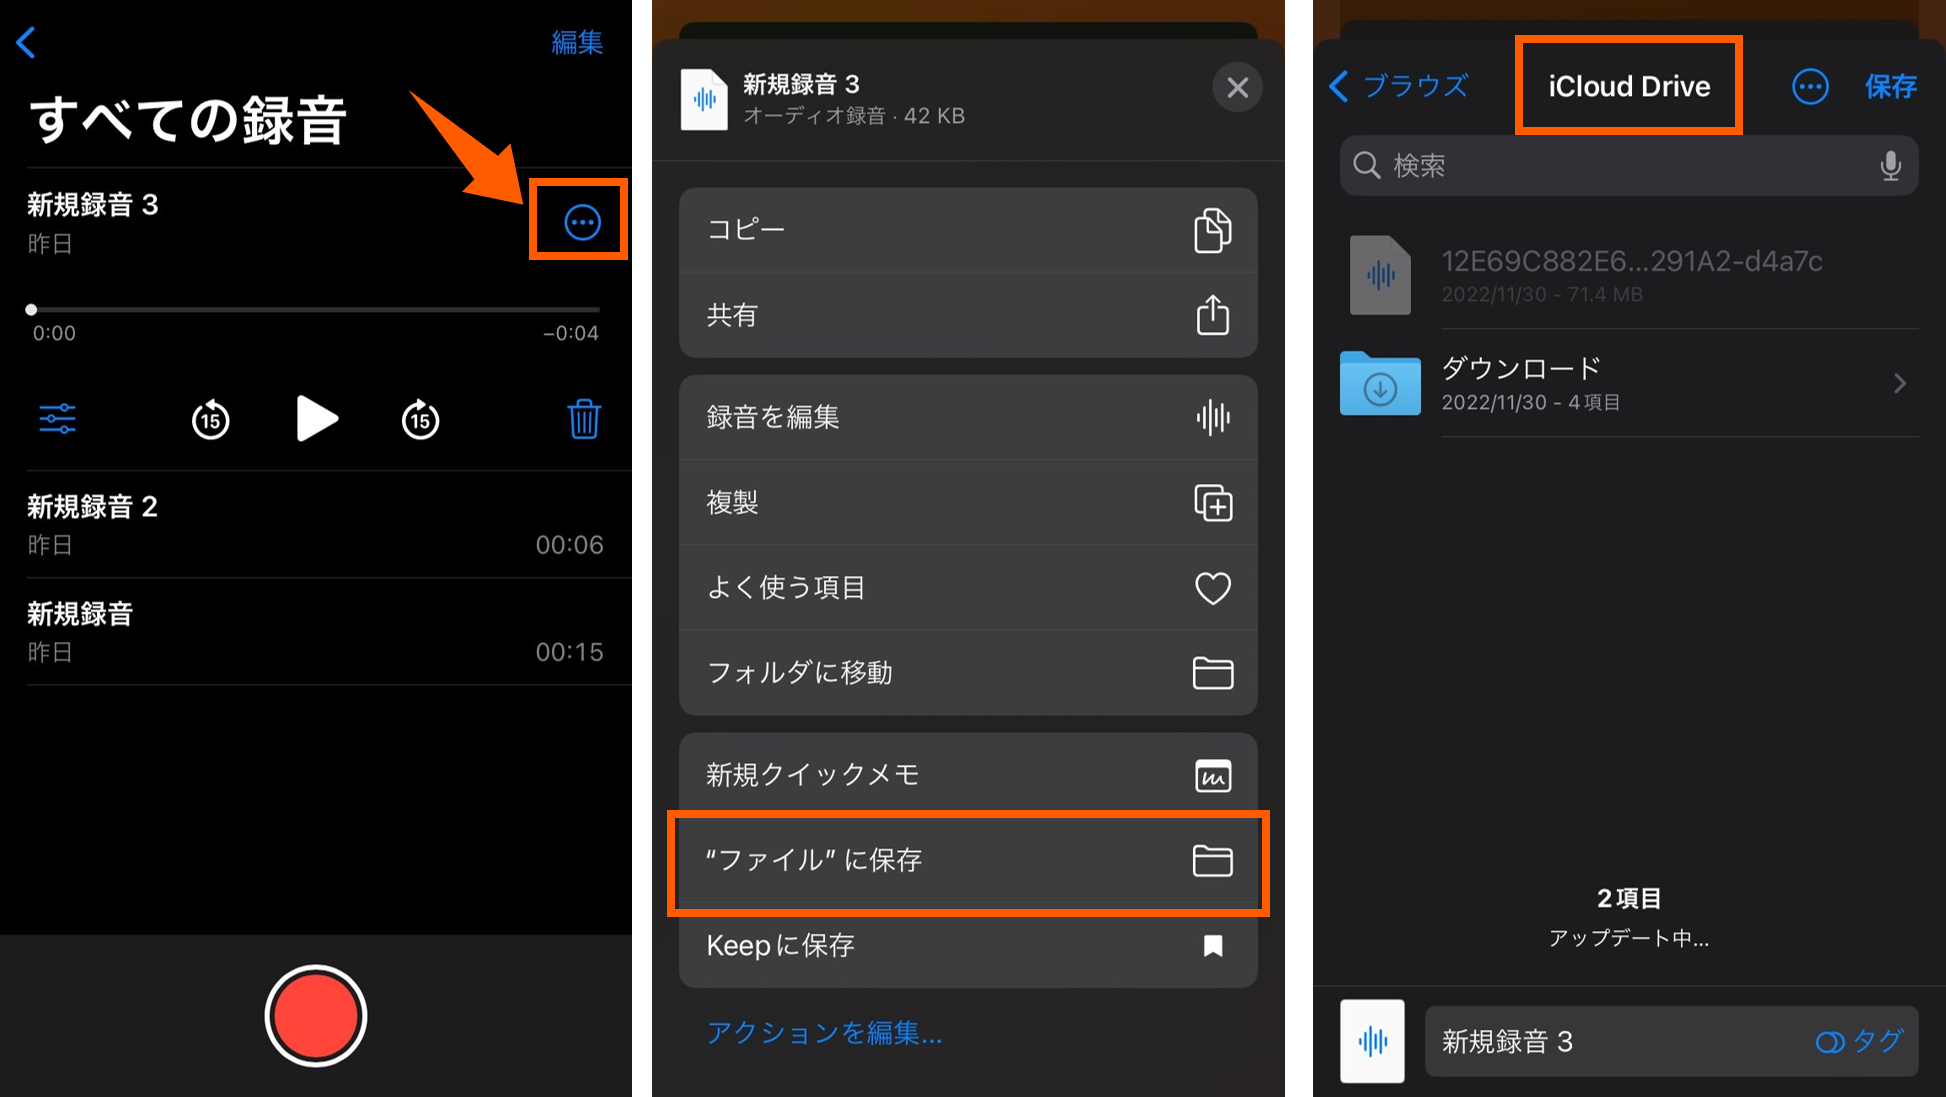Select "ファイル"に保存 from the action list
The image size is (1946, 1097).
[967, 860]
